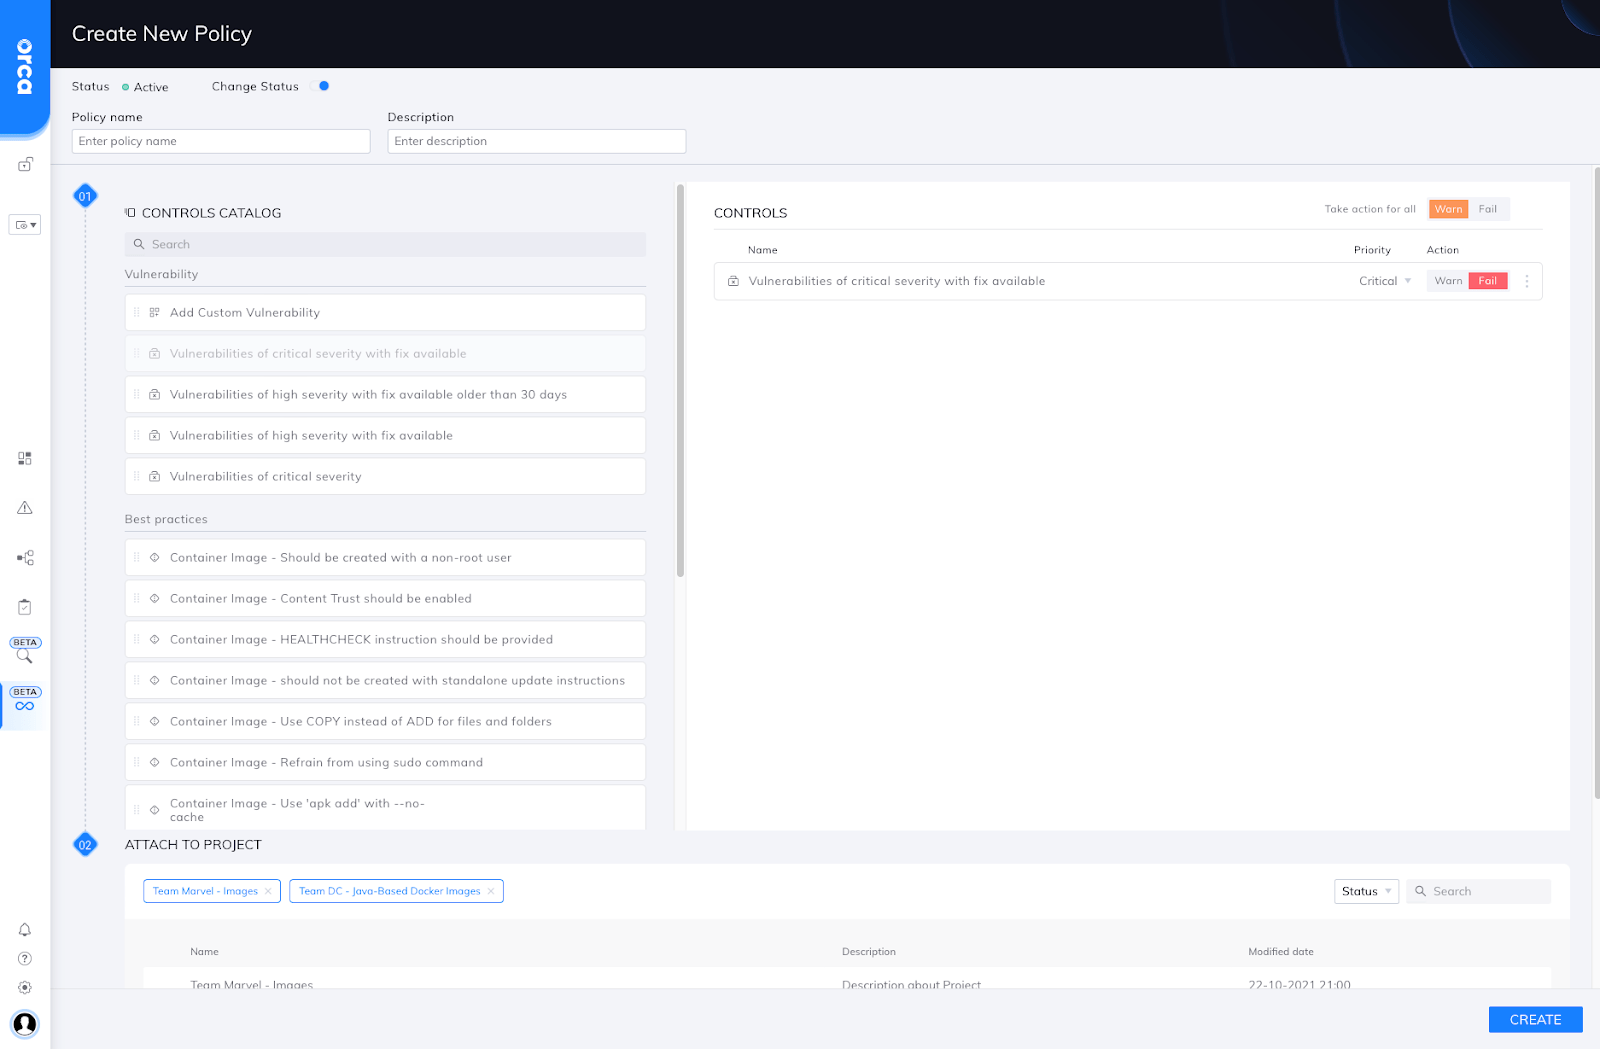Open the Shift Left infinity BETA icon
This screenshot has width=1600, height=1049.
pos(24,705)
